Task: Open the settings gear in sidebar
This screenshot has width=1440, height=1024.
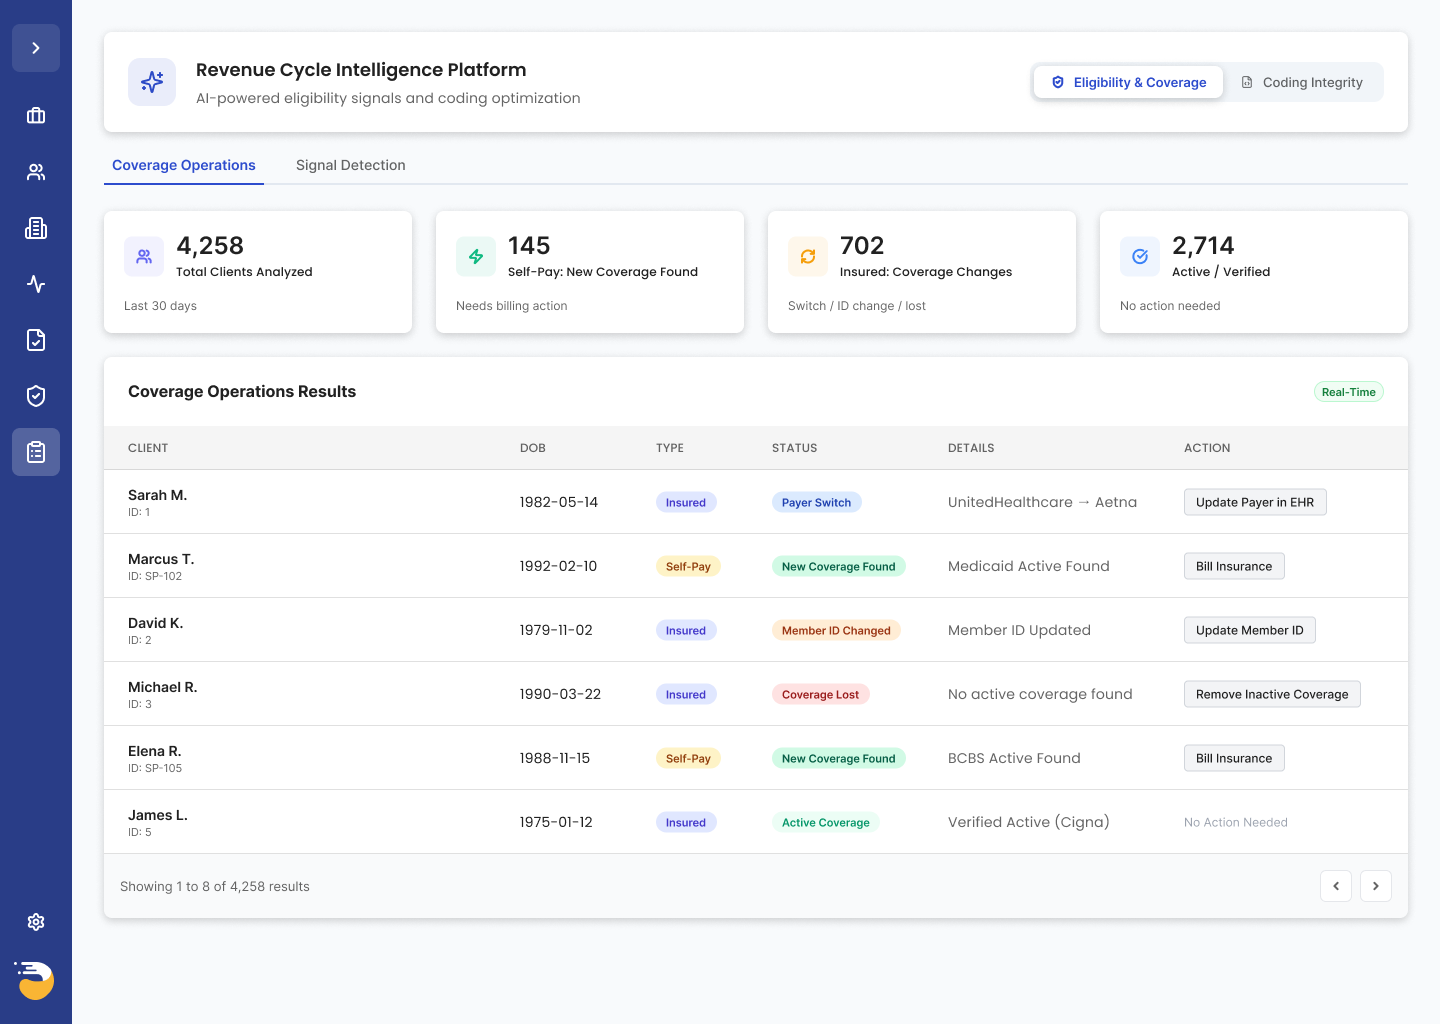Action: [36, 922]
